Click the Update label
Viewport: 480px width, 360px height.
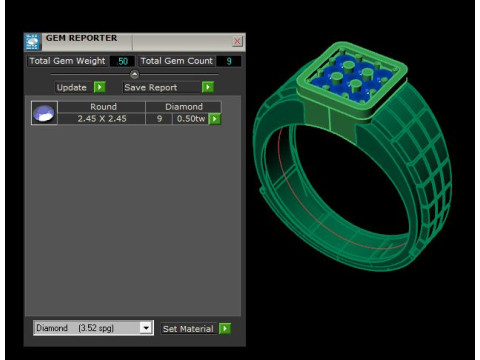[72, 88]
